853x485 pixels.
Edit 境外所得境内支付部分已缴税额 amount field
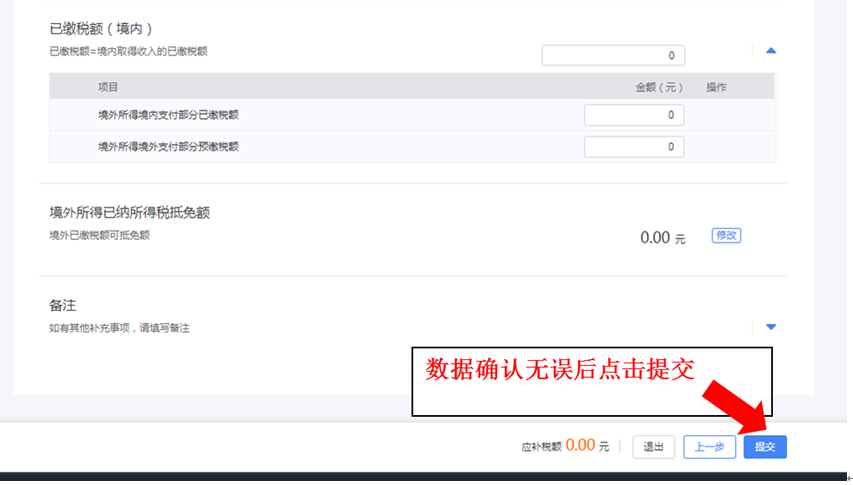(634, 115)
